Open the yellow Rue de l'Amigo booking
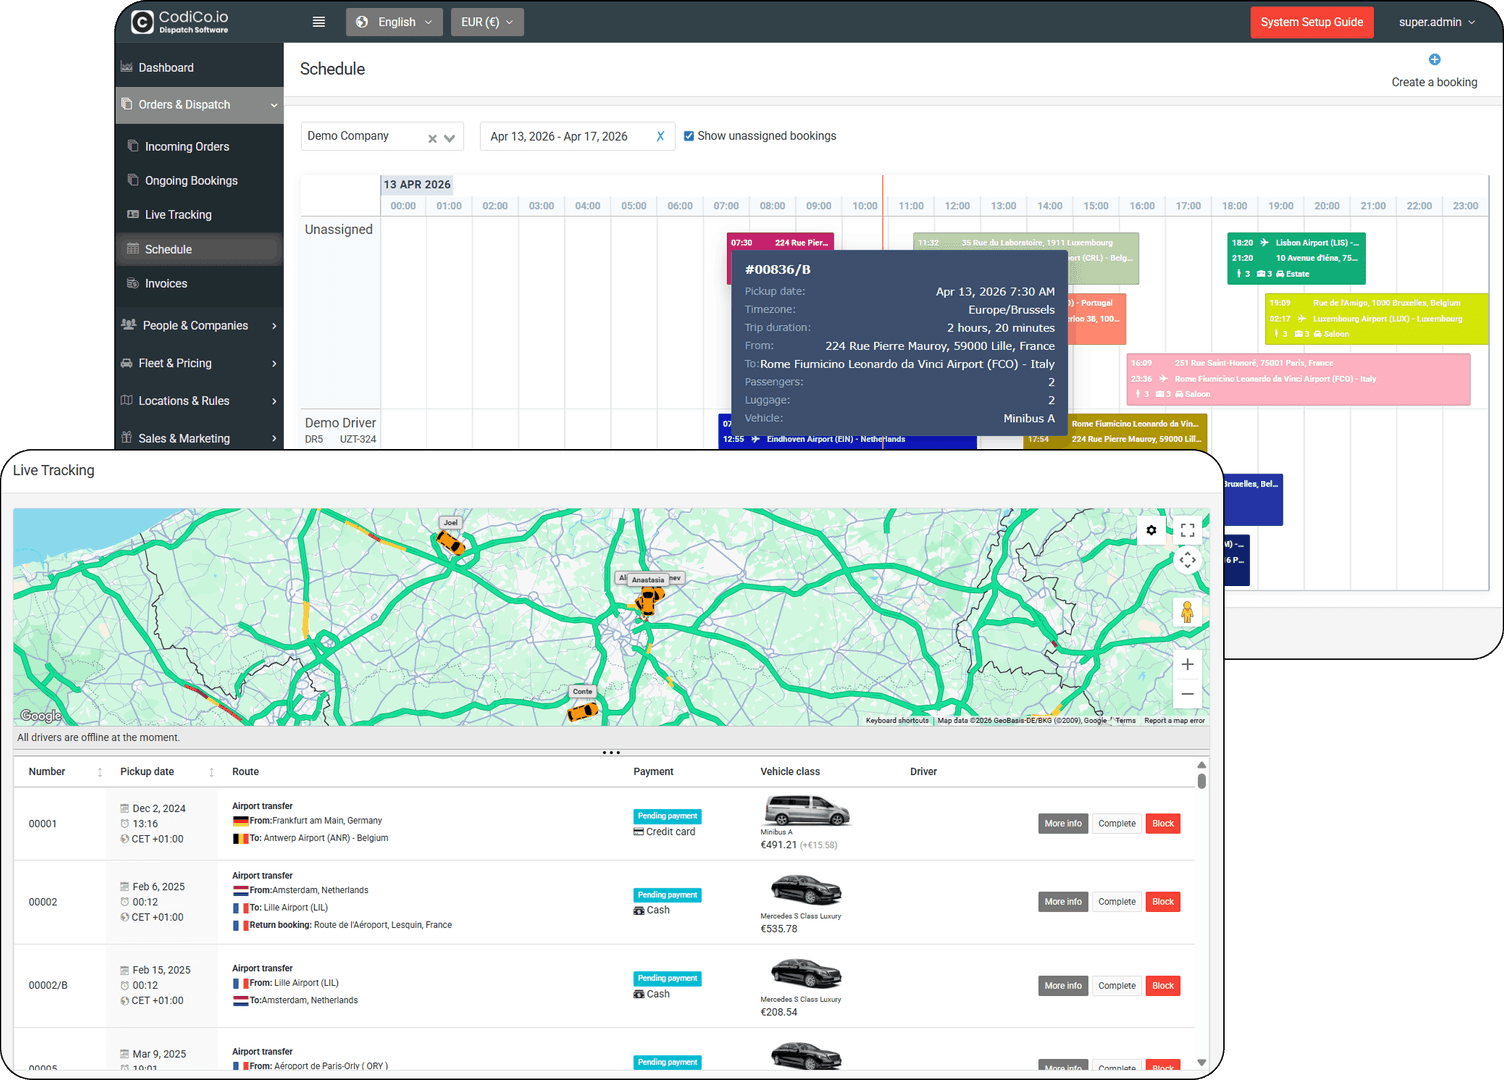This screenshot has width=1504, height=1080. pos(1376,319)
